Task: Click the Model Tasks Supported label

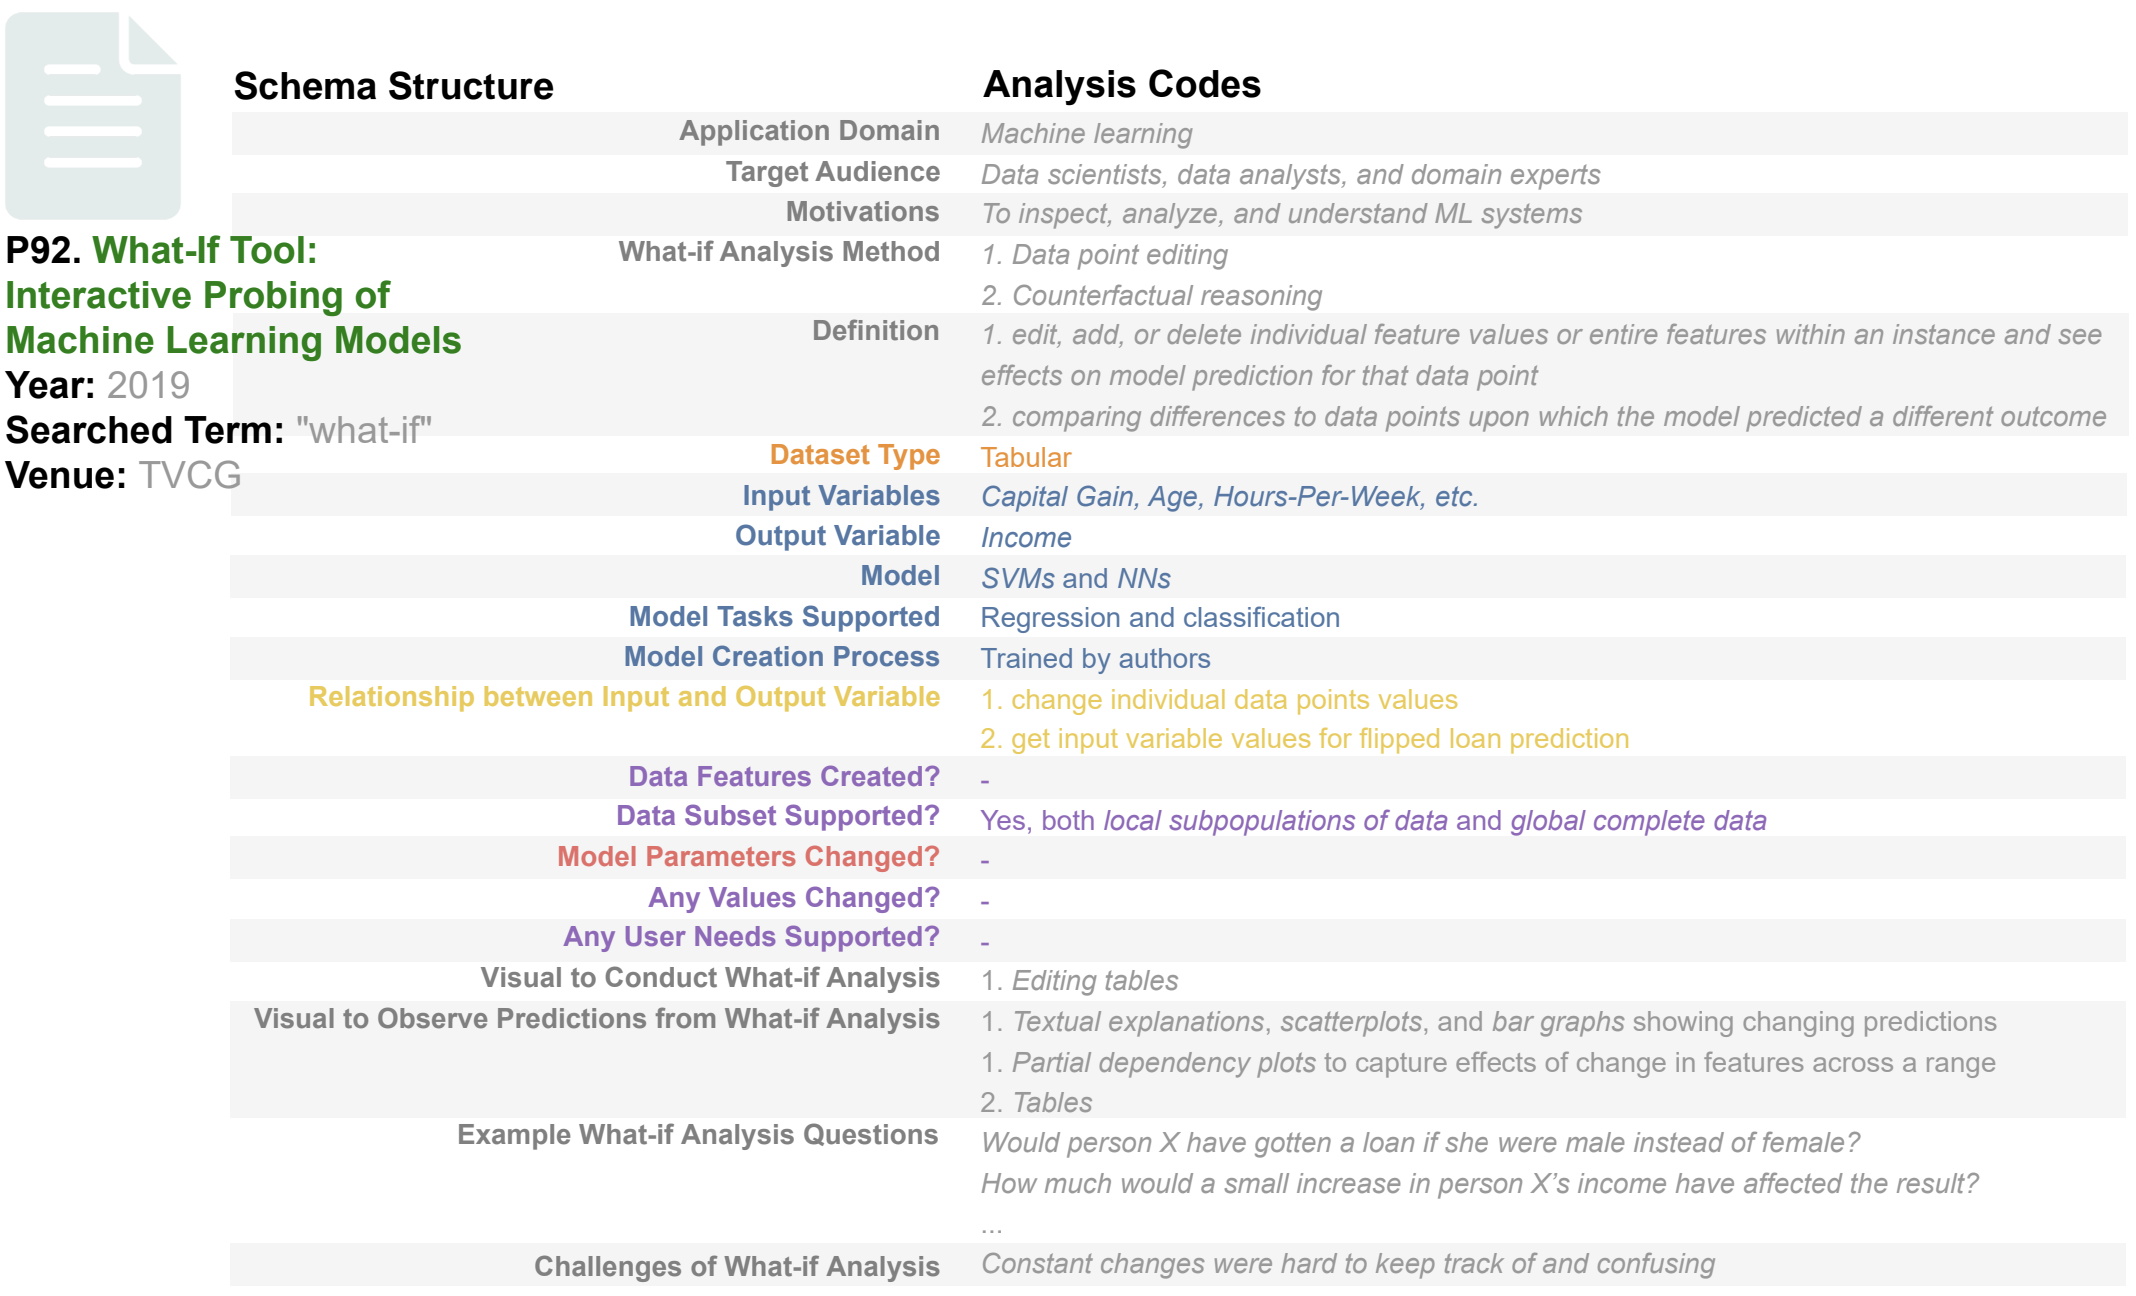Action: click(784, 617)
